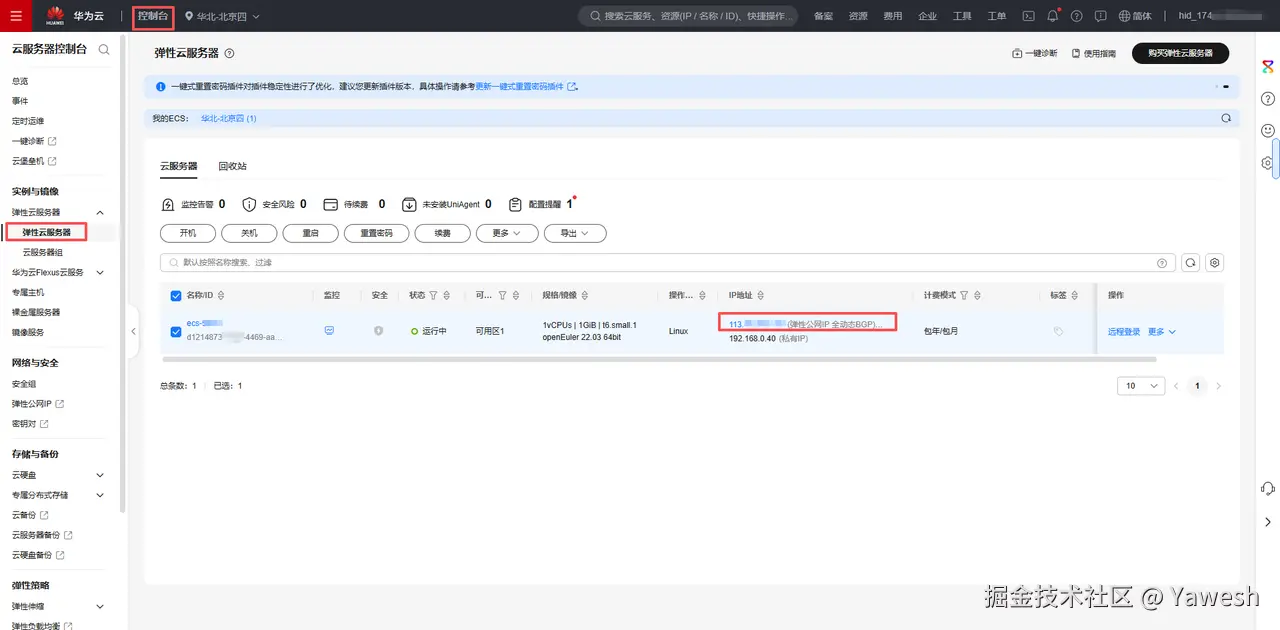Sort by 规格/镜像 column
Screen dimensions: 1280x630
pos(583,295)
